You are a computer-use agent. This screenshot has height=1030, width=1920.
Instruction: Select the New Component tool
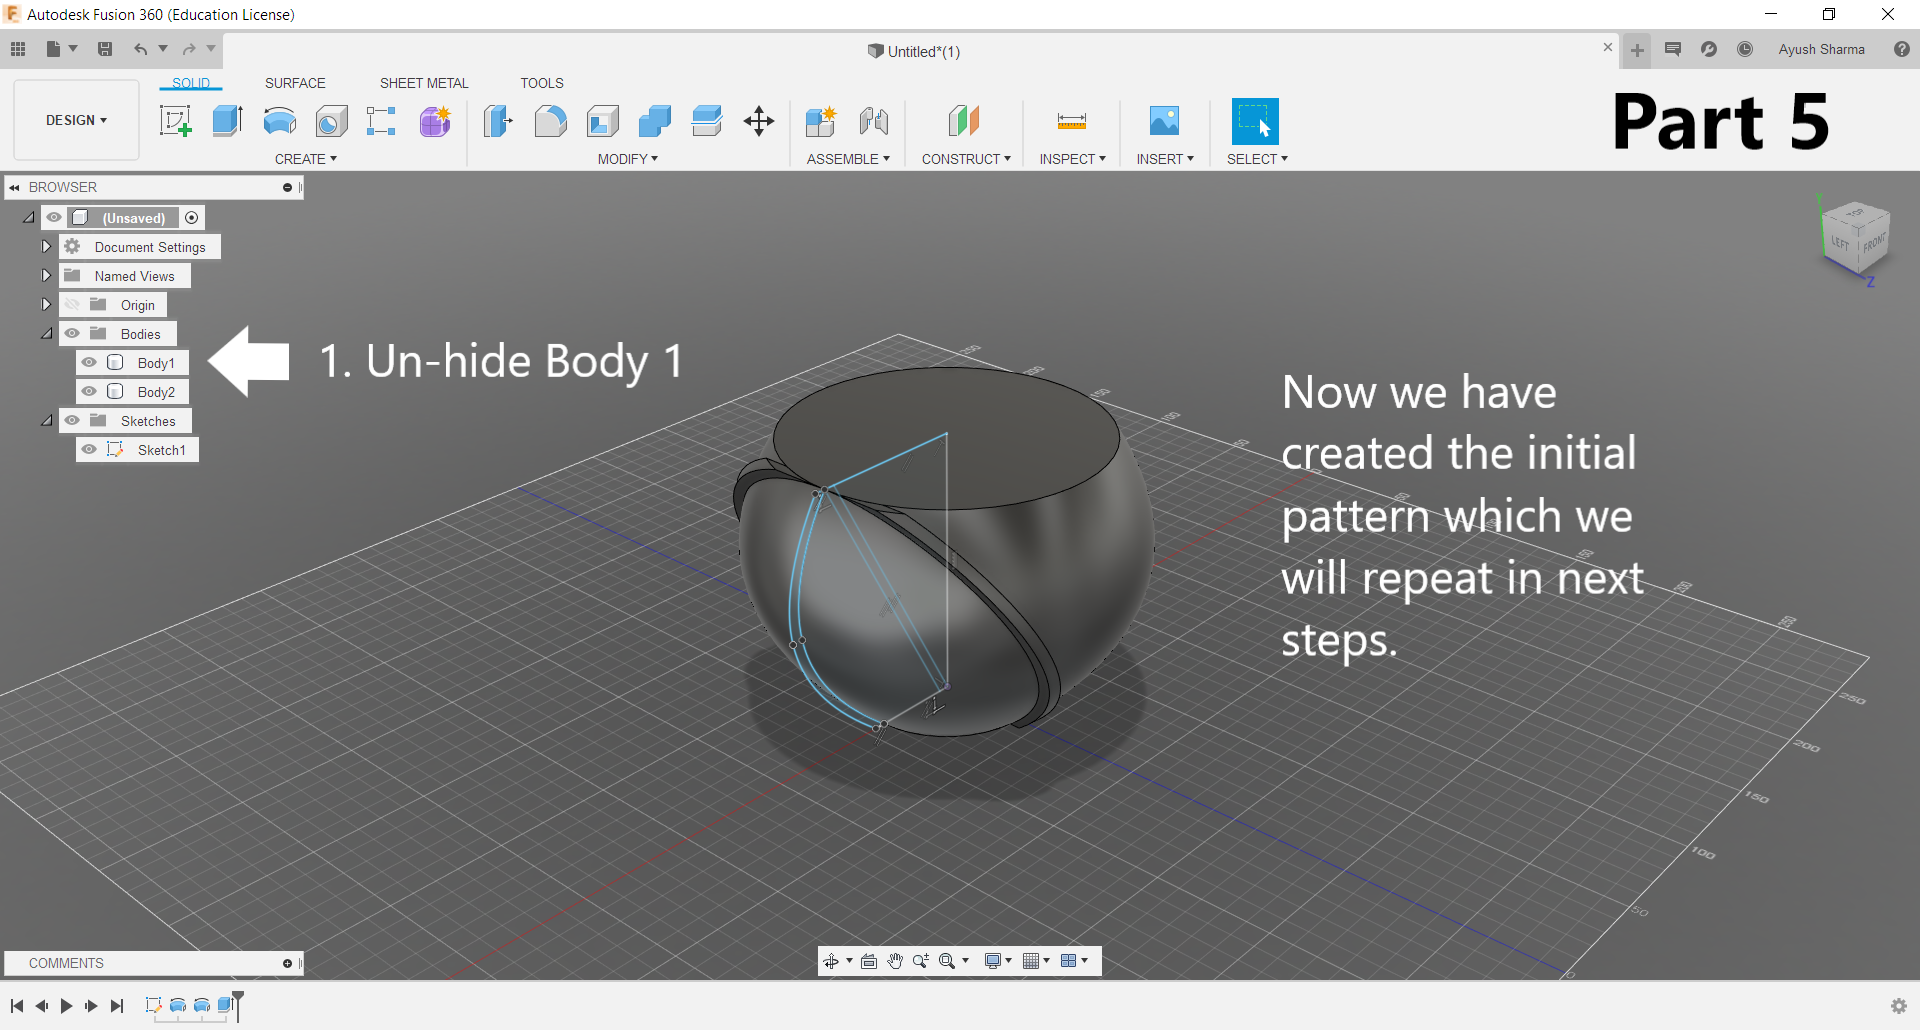pos(821,121)
